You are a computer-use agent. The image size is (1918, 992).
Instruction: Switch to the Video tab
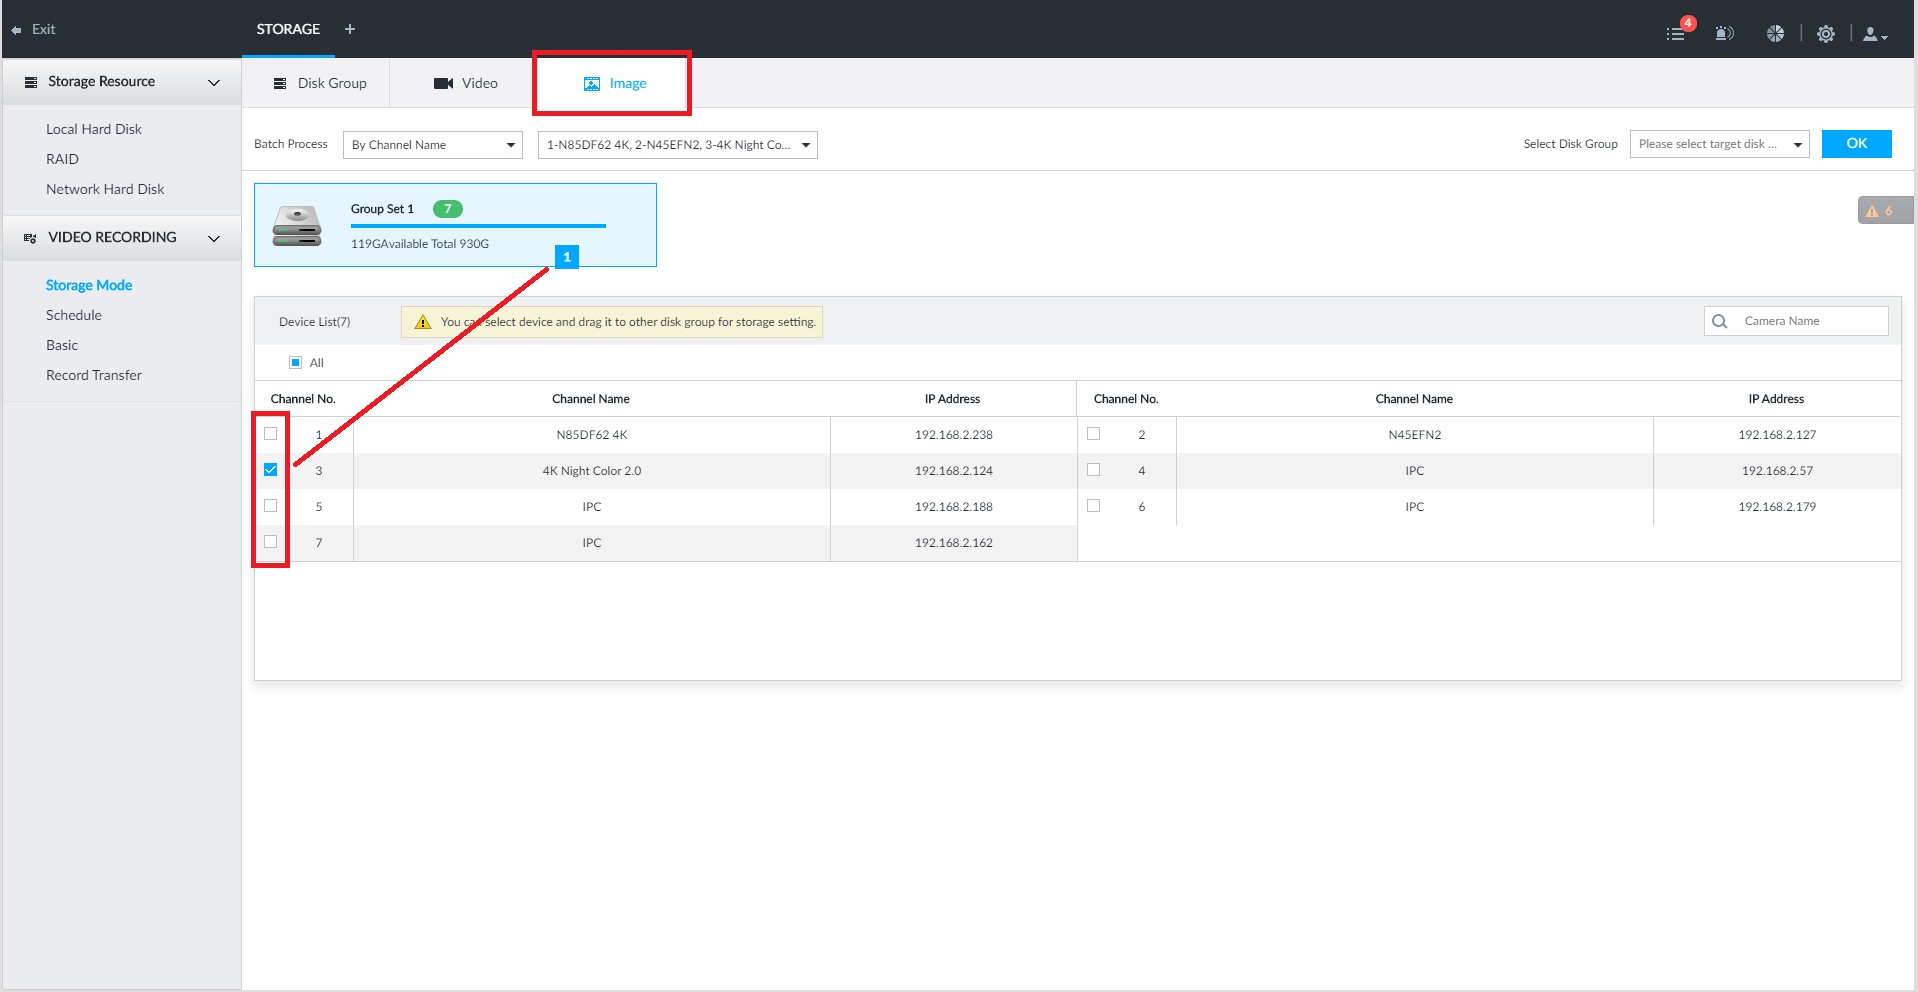pyautogui.click(x=466, y=83)
